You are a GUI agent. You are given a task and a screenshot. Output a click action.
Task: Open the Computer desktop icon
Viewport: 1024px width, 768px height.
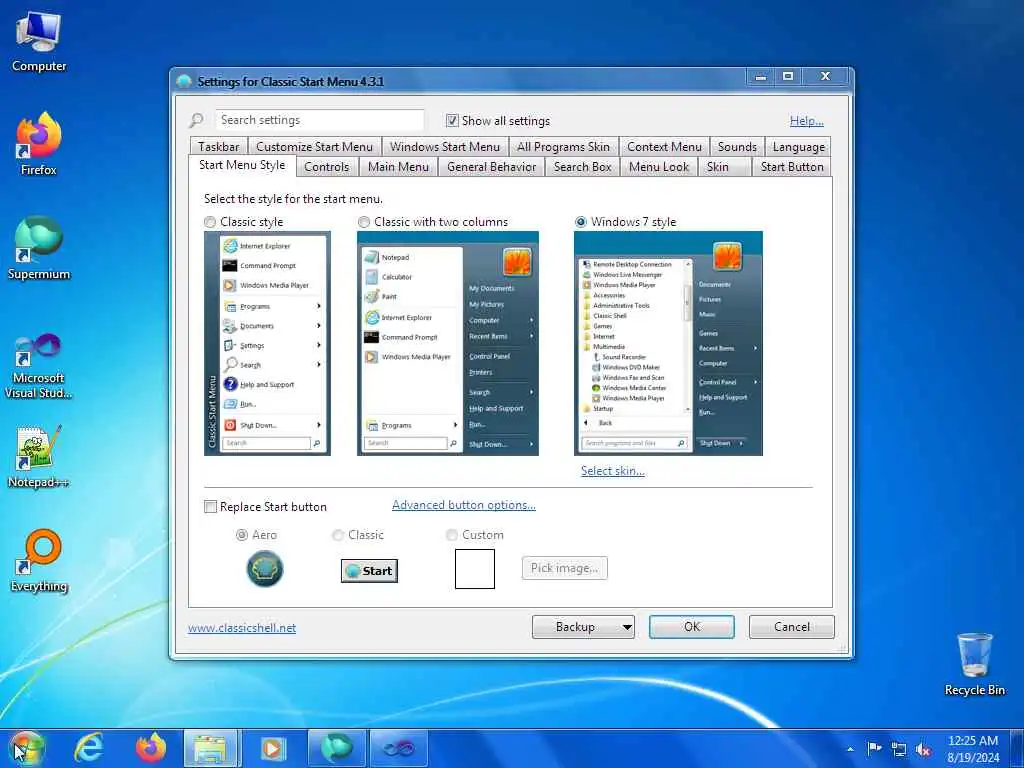pyautogui.click(x=39, y=42)
